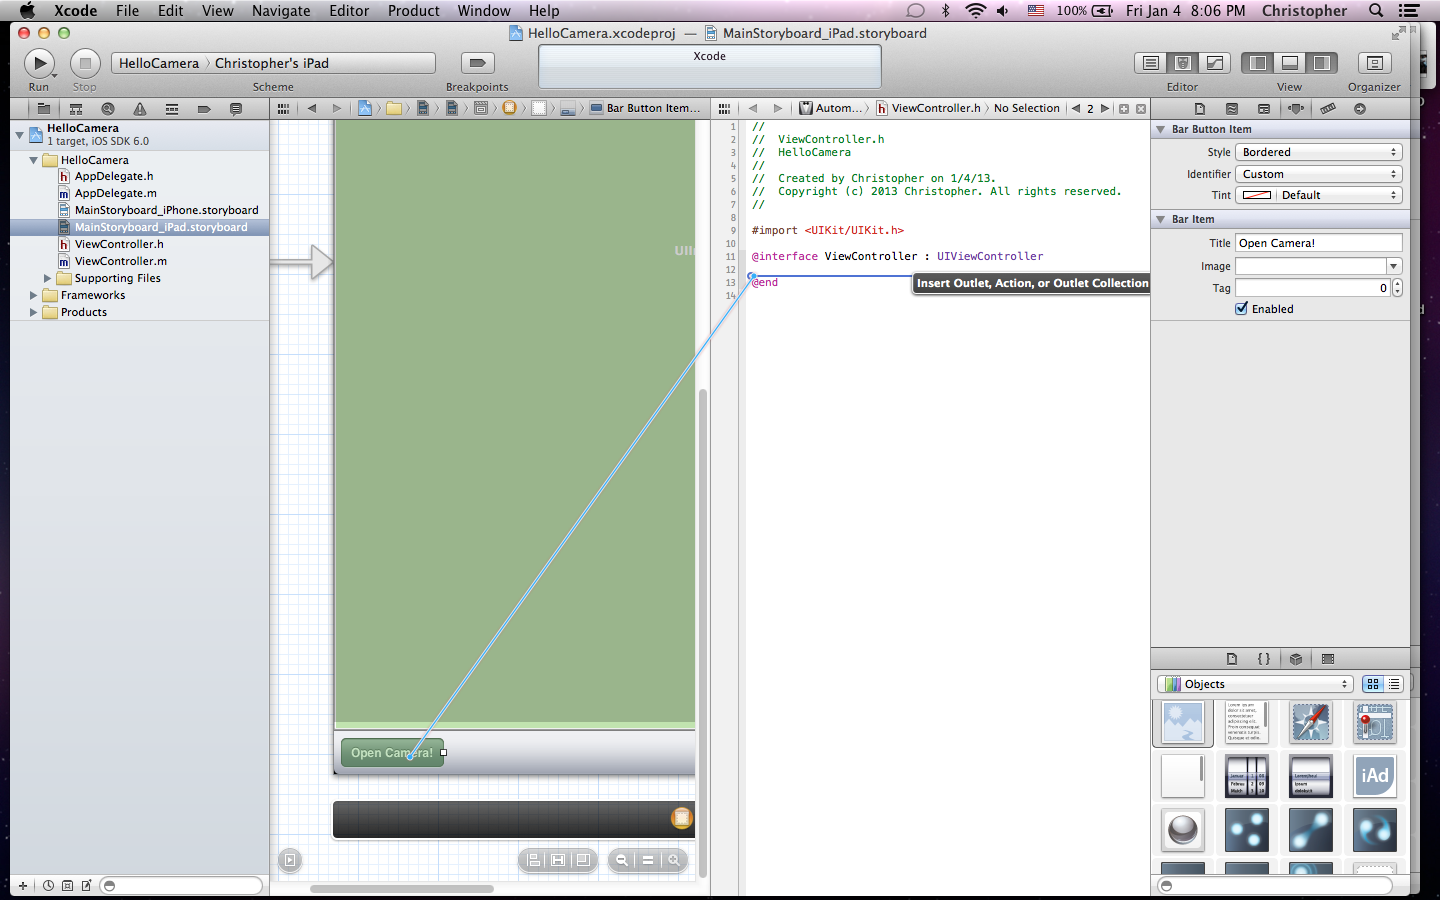
Task: Select the Assistant editor mode
Action: (x=1183, y=63)
